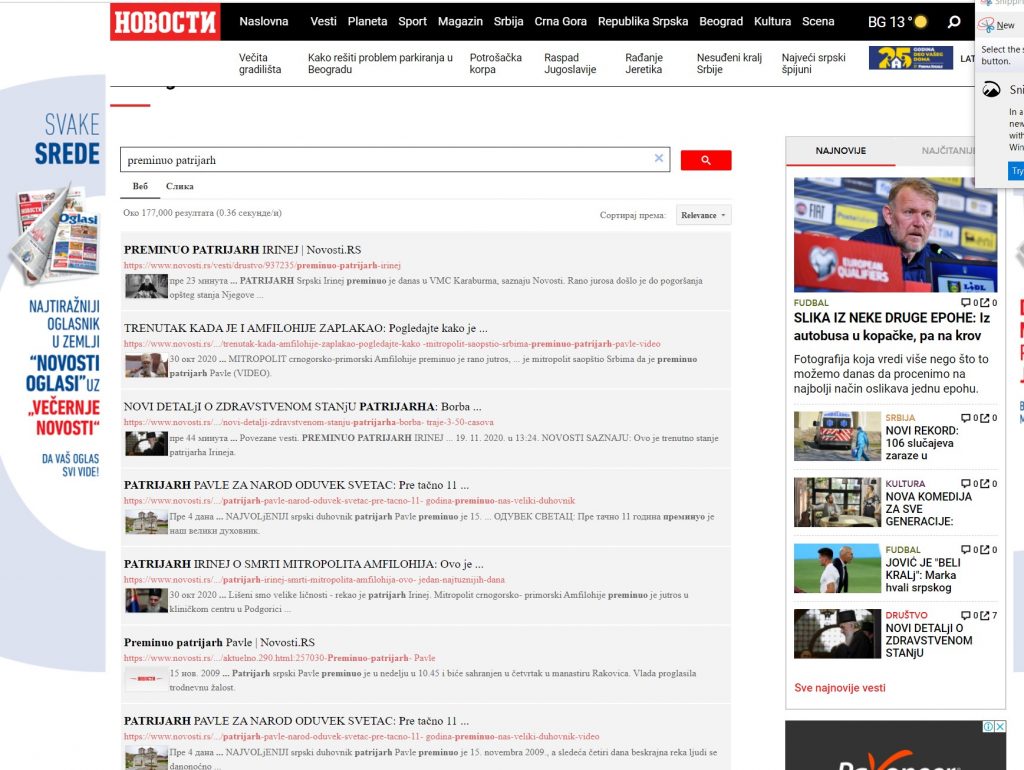This screenshot has height=770, width=1024.
Task: Open the Magazin menu item
Action: [460, 21]
